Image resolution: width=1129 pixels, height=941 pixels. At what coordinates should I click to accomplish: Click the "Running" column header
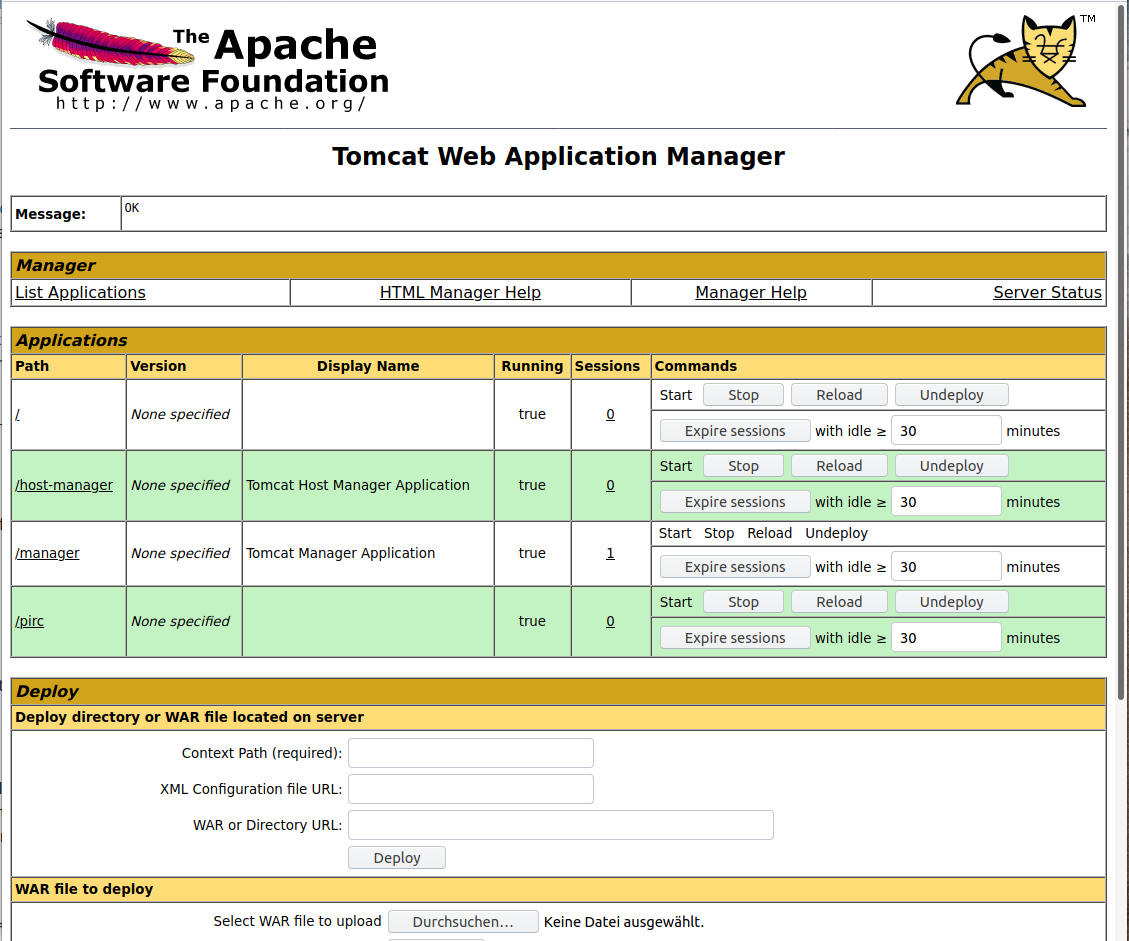[532, 366]
